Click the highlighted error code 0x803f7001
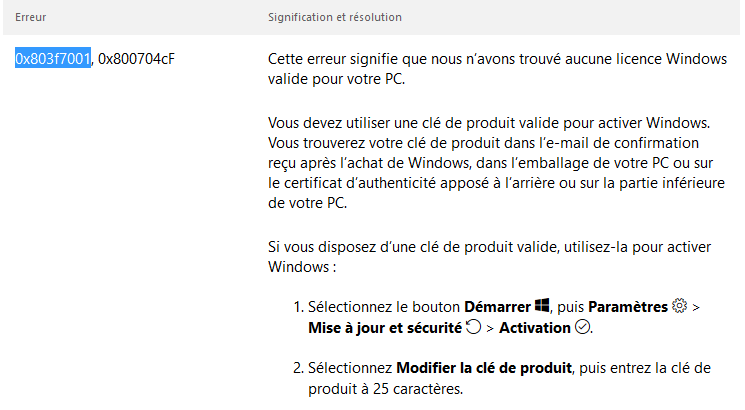The image size is (745, 410). 53,59
